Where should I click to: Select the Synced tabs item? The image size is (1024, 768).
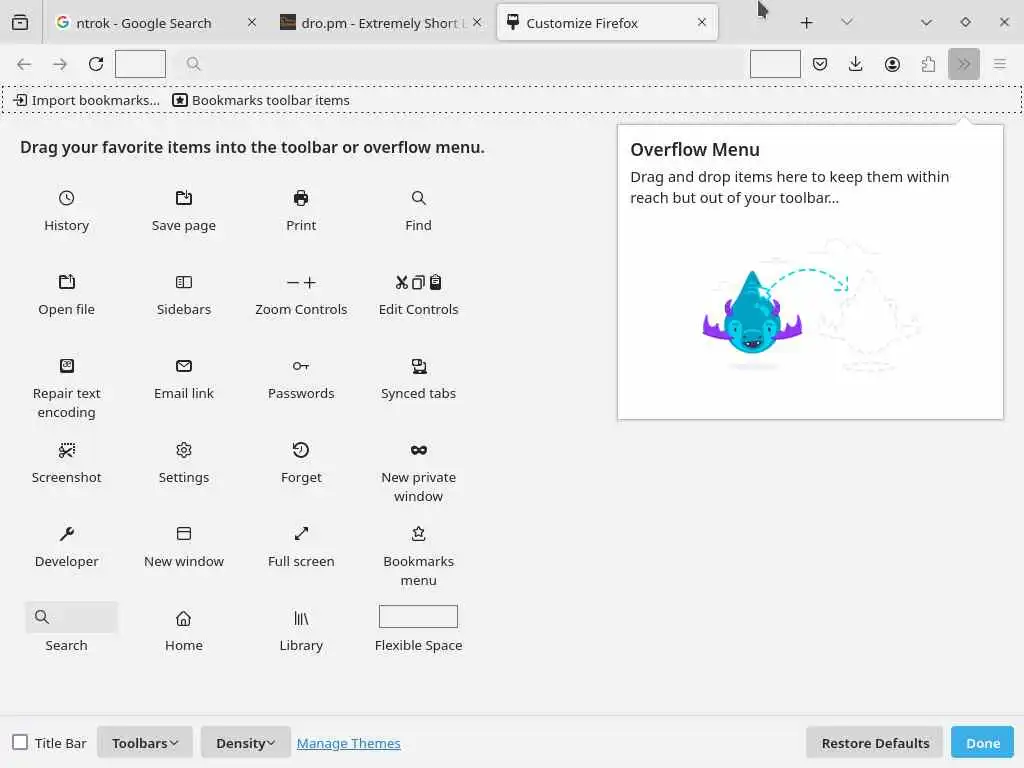coord(419,379)
